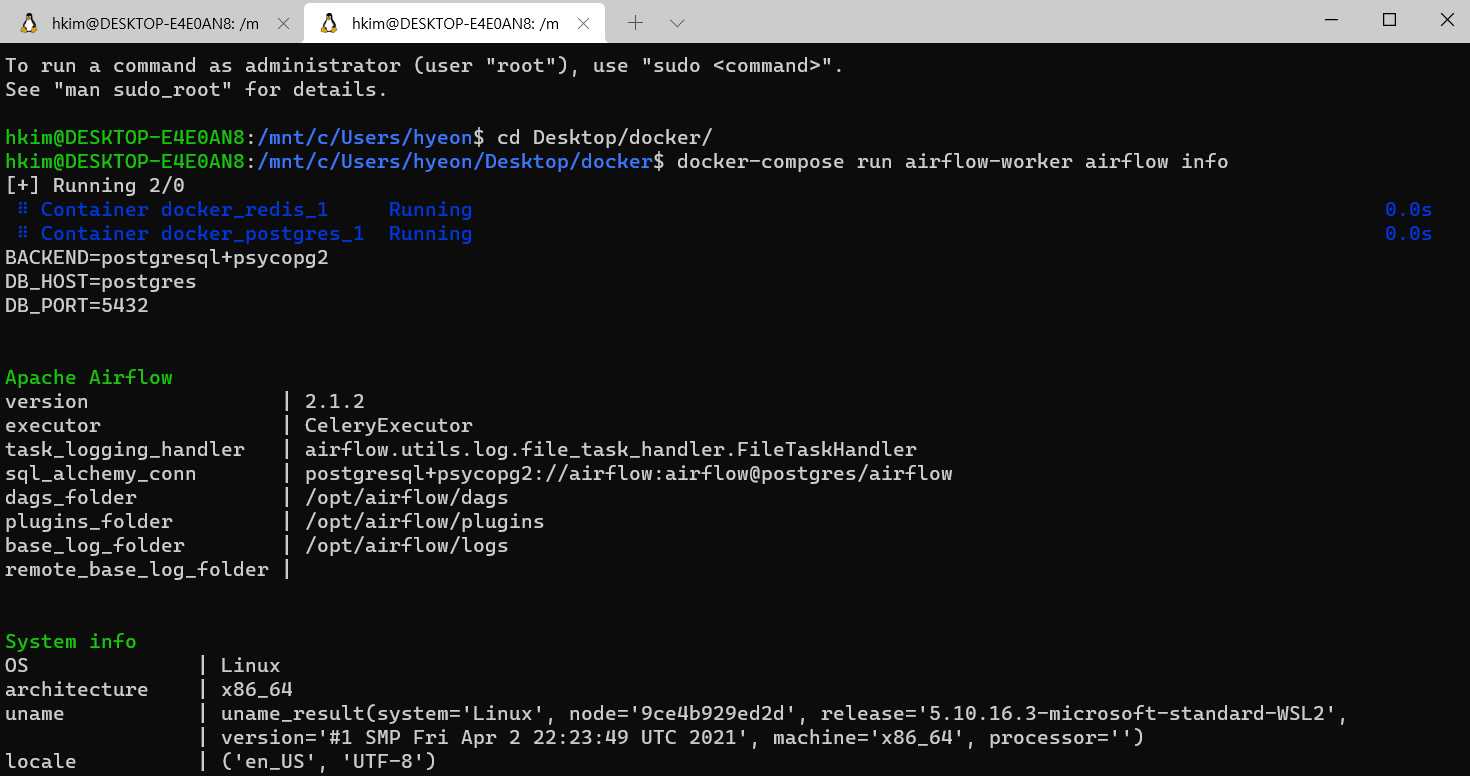Click the Tux penguin icon on the active tab
The width and height of the screenshot is (1470, 776).
click(x=329, y=24)
